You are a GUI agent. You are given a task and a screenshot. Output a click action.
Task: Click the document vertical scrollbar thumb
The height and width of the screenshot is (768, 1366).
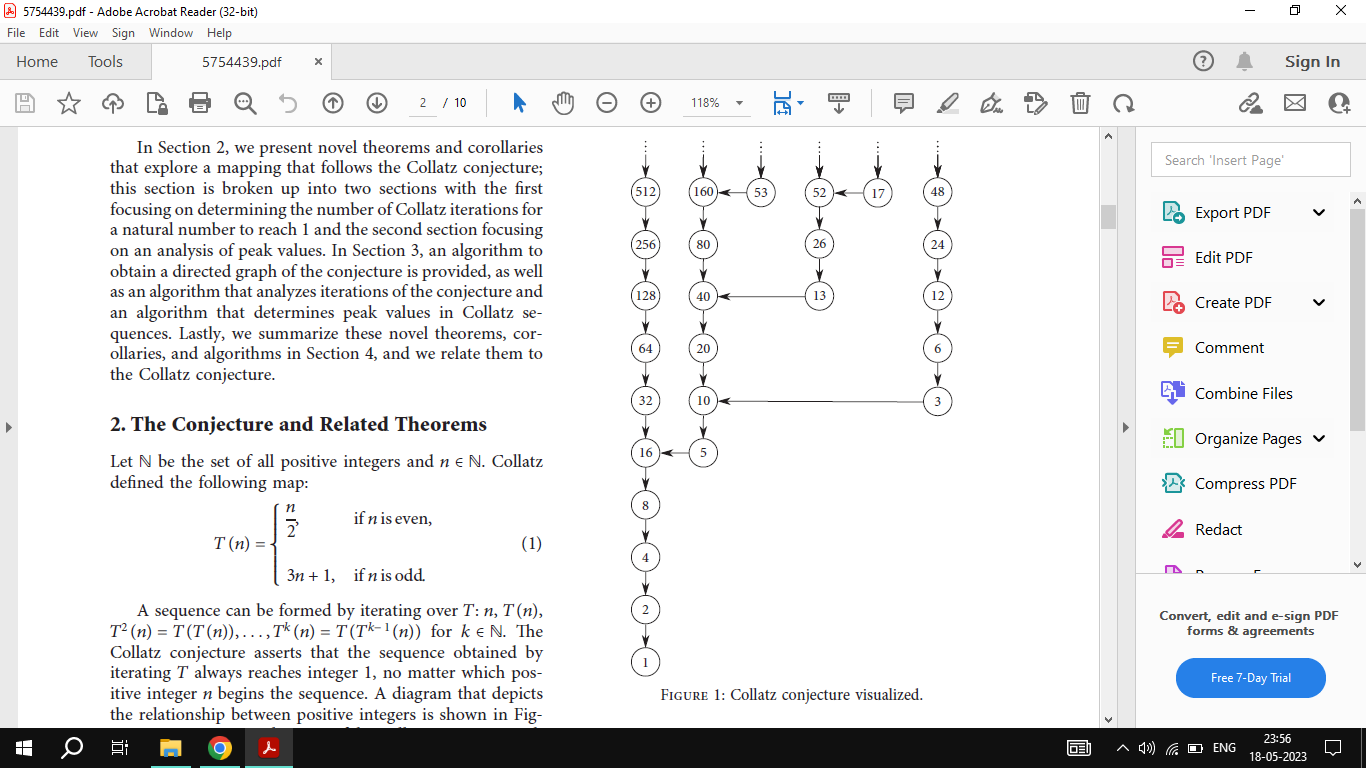click(x=1107, y=217)
